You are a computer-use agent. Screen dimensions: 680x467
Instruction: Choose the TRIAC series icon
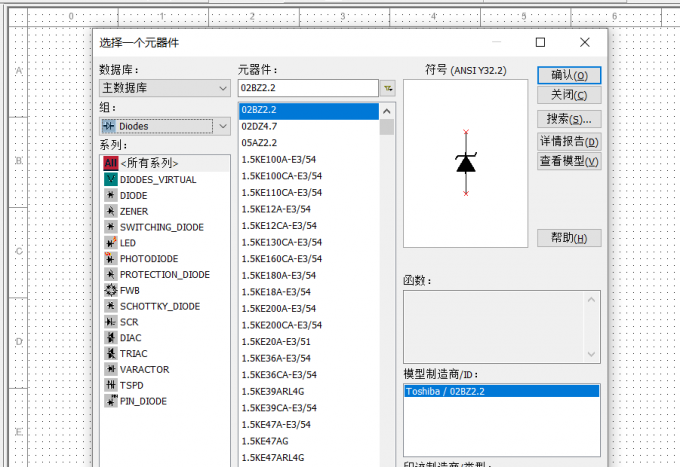111,353
